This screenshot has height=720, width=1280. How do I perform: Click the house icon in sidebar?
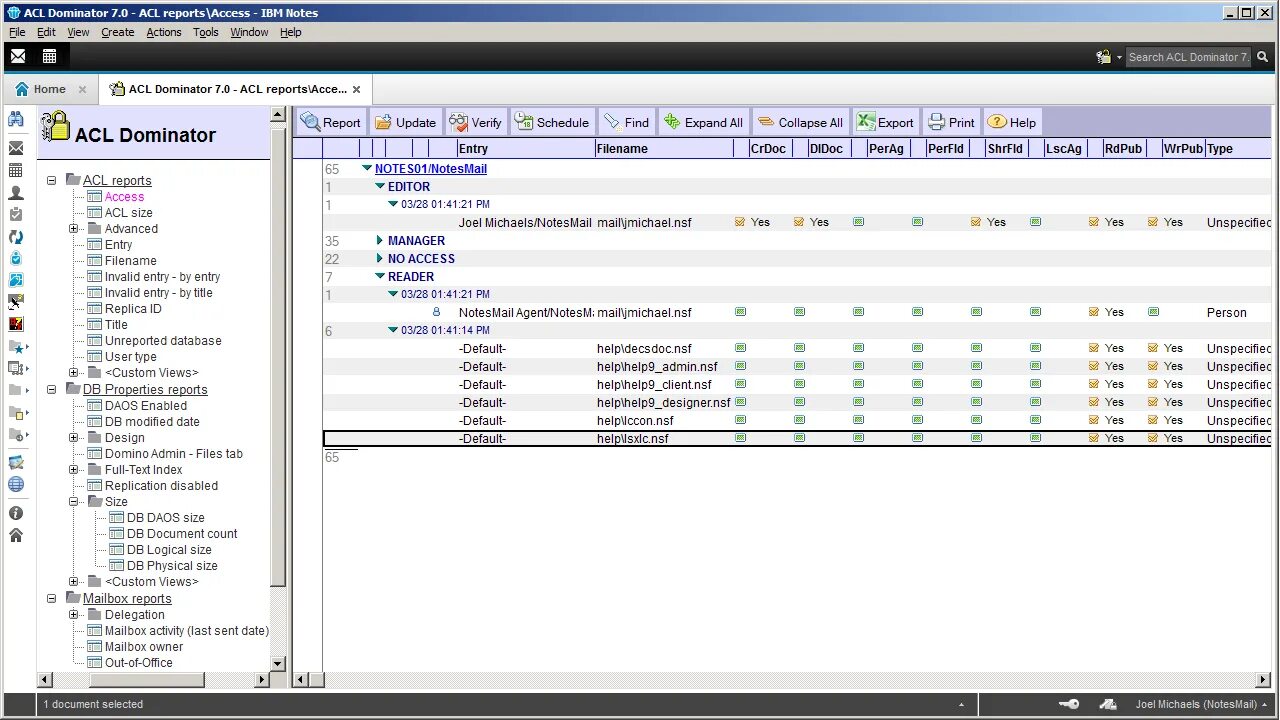click(16, 535)
